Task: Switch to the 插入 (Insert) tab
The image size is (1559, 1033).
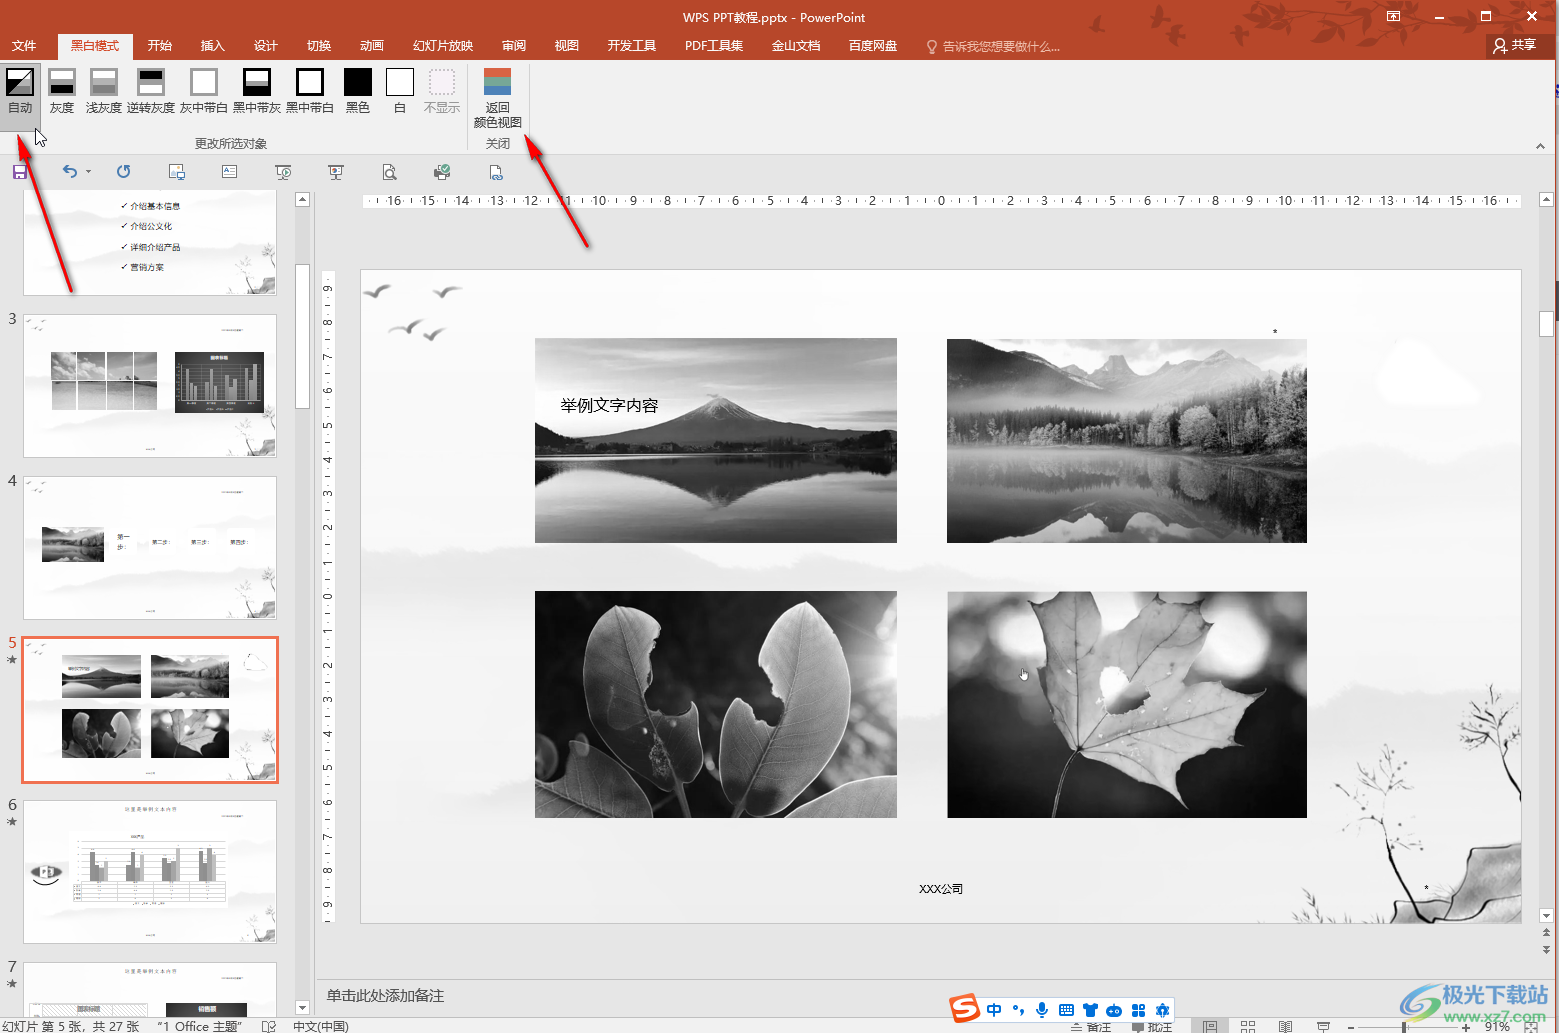Action: coord(213,46)
